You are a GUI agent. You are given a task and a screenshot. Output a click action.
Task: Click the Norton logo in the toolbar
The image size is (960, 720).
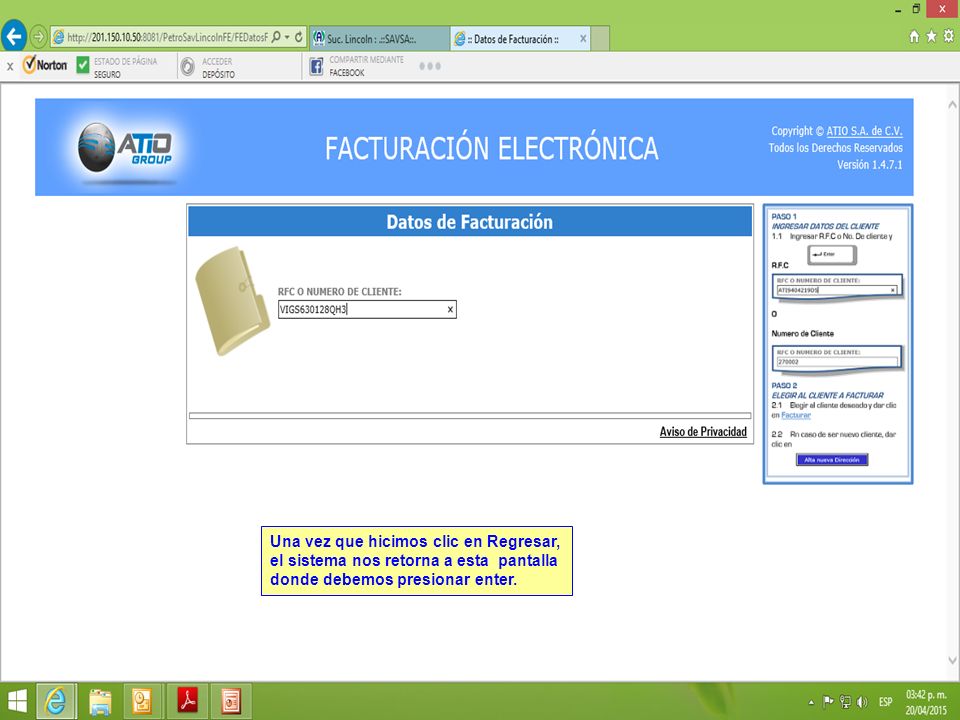[45, 64]
